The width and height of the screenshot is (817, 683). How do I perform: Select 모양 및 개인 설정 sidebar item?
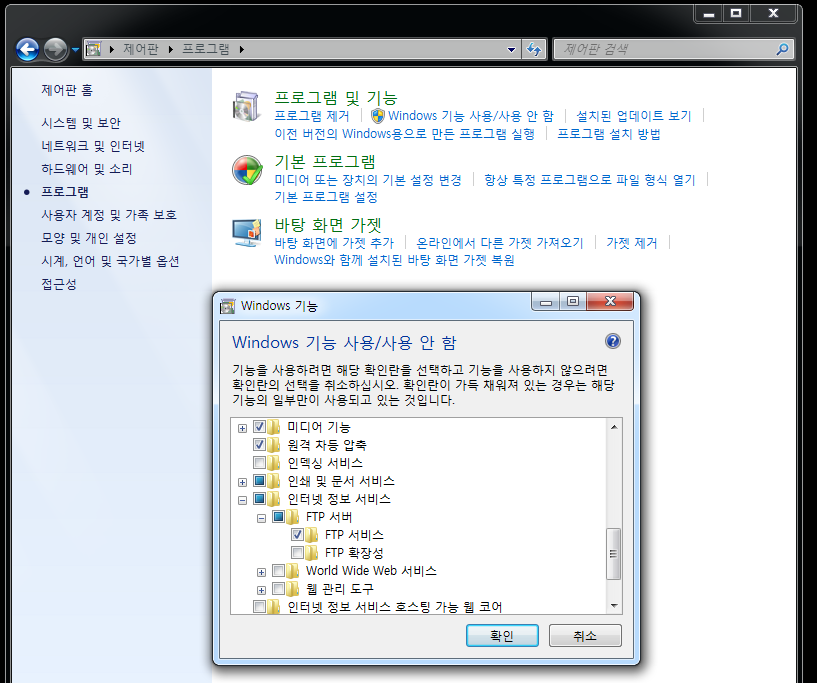(89, 238)
